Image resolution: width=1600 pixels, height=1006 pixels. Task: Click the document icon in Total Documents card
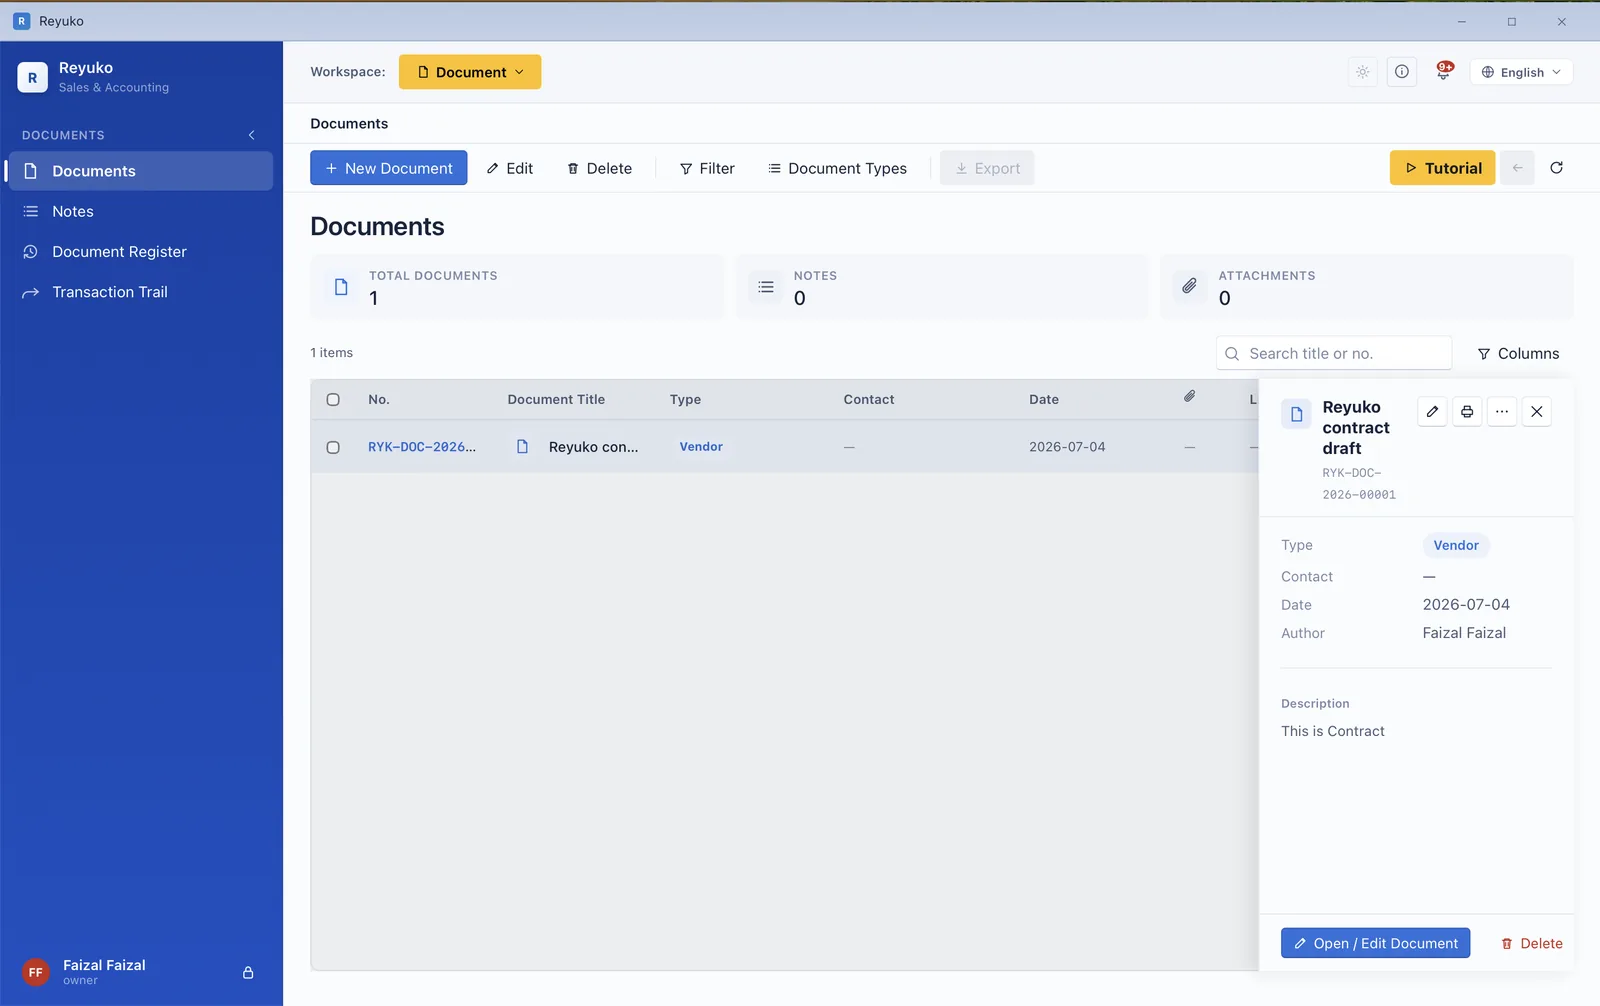(341, 287)
